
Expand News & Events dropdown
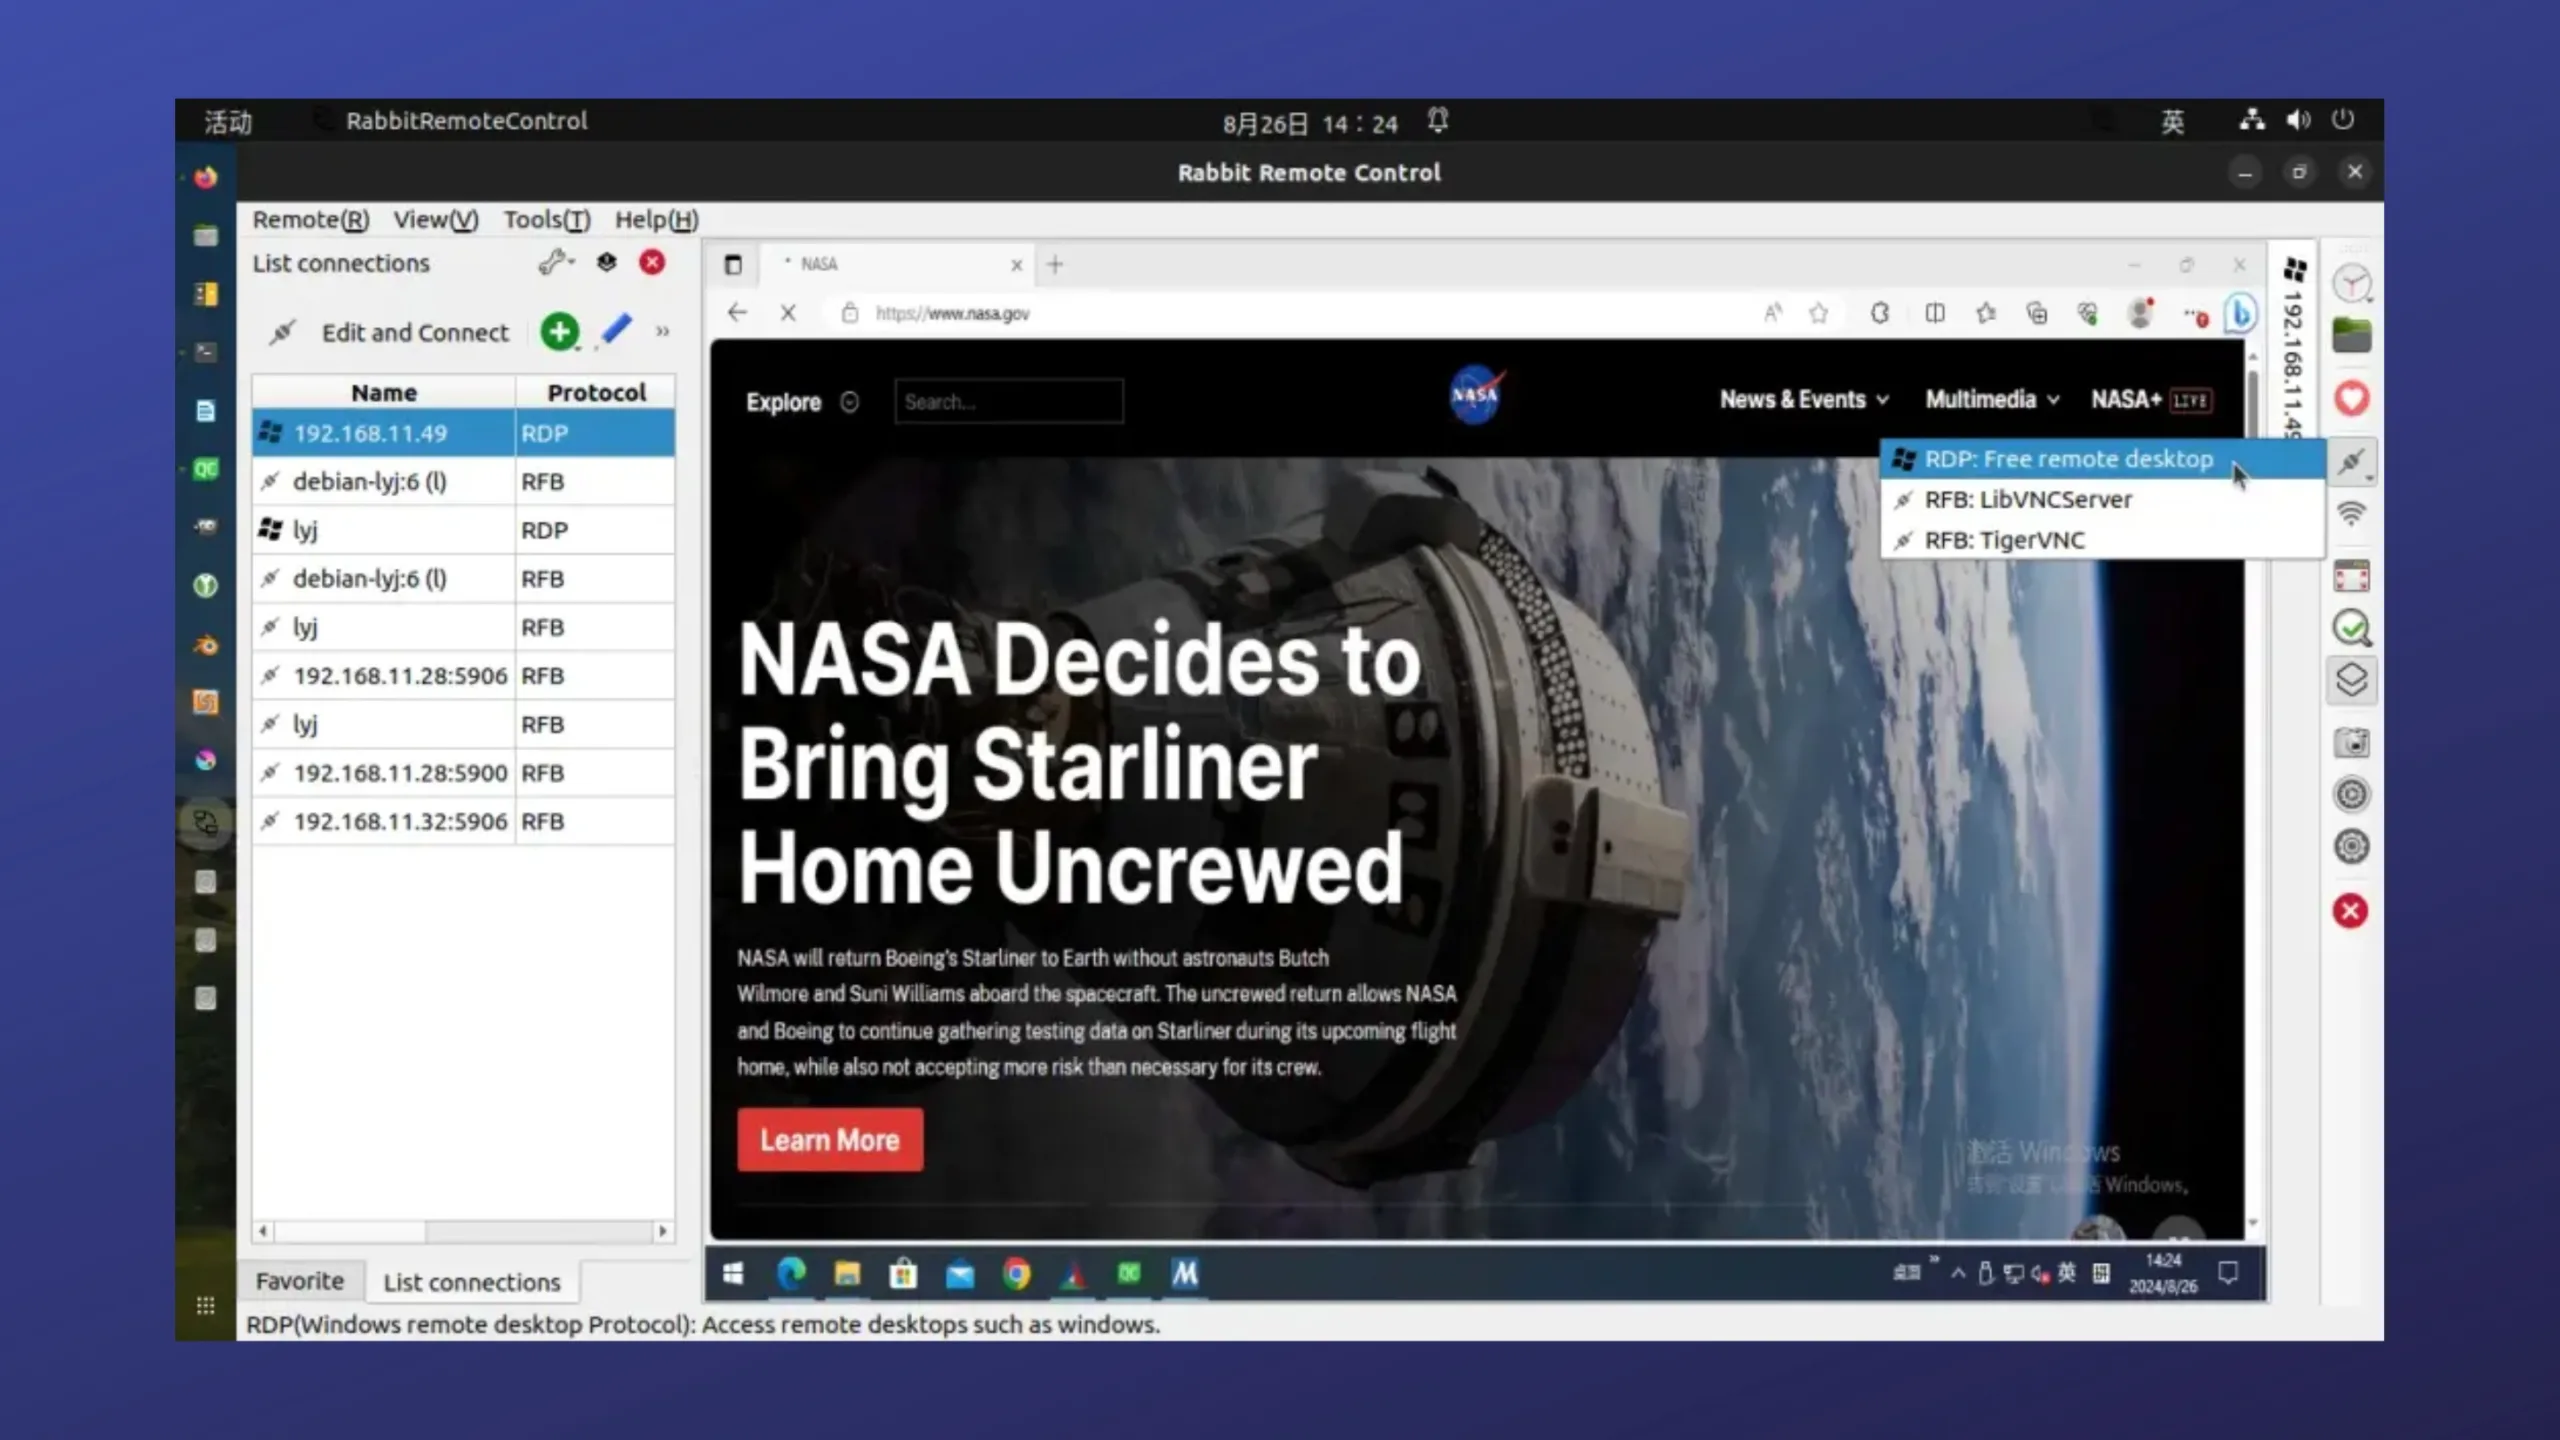click(x=1804, y=399)
